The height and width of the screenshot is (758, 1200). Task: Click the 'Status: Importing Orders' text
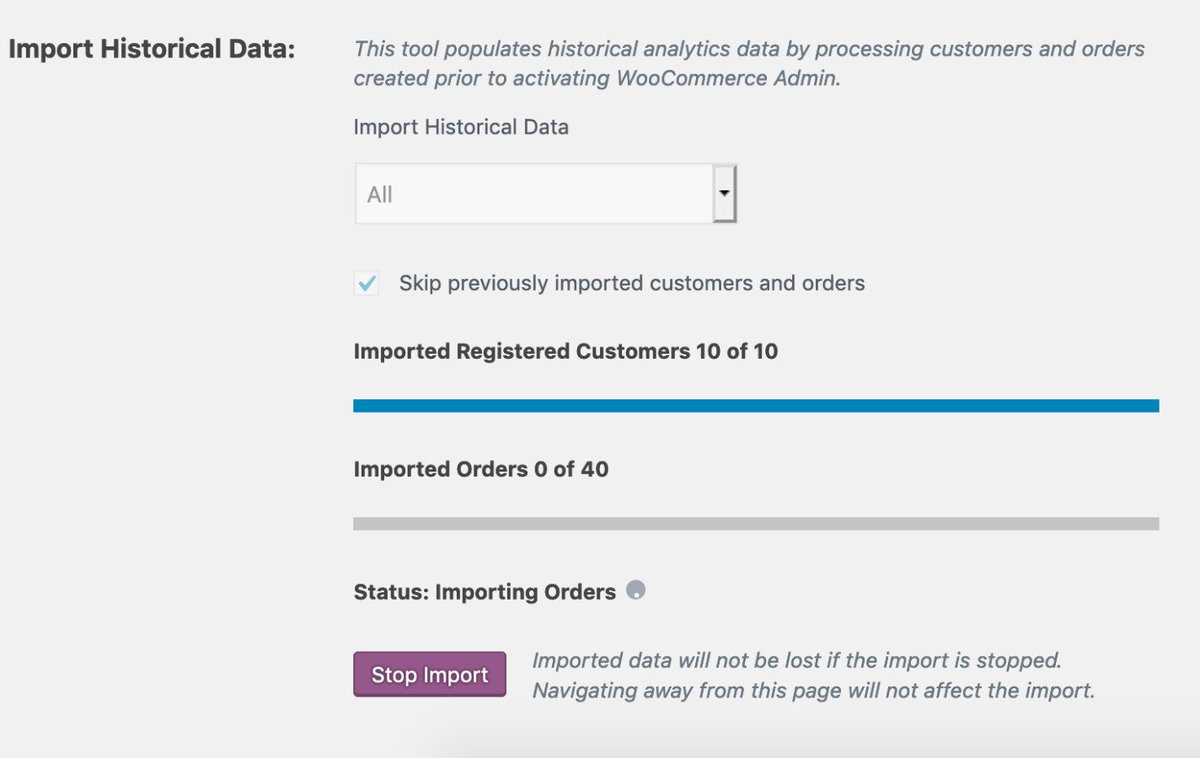tap(484, 592)
